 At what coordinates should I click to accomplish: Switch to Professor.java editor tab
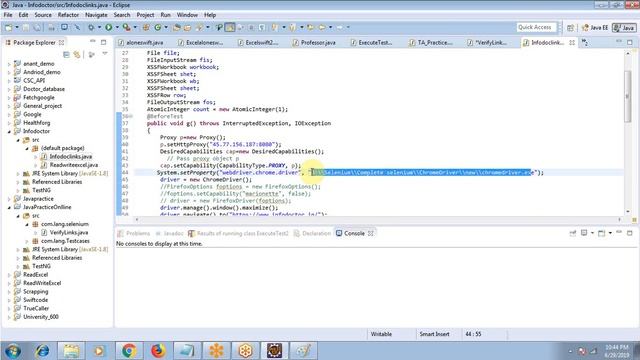pos(314,42)
